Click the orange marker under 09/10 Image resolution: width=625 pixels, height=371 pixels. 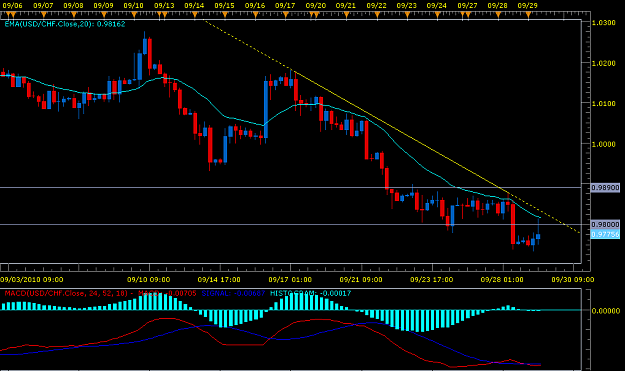click(x=134, y=15)
